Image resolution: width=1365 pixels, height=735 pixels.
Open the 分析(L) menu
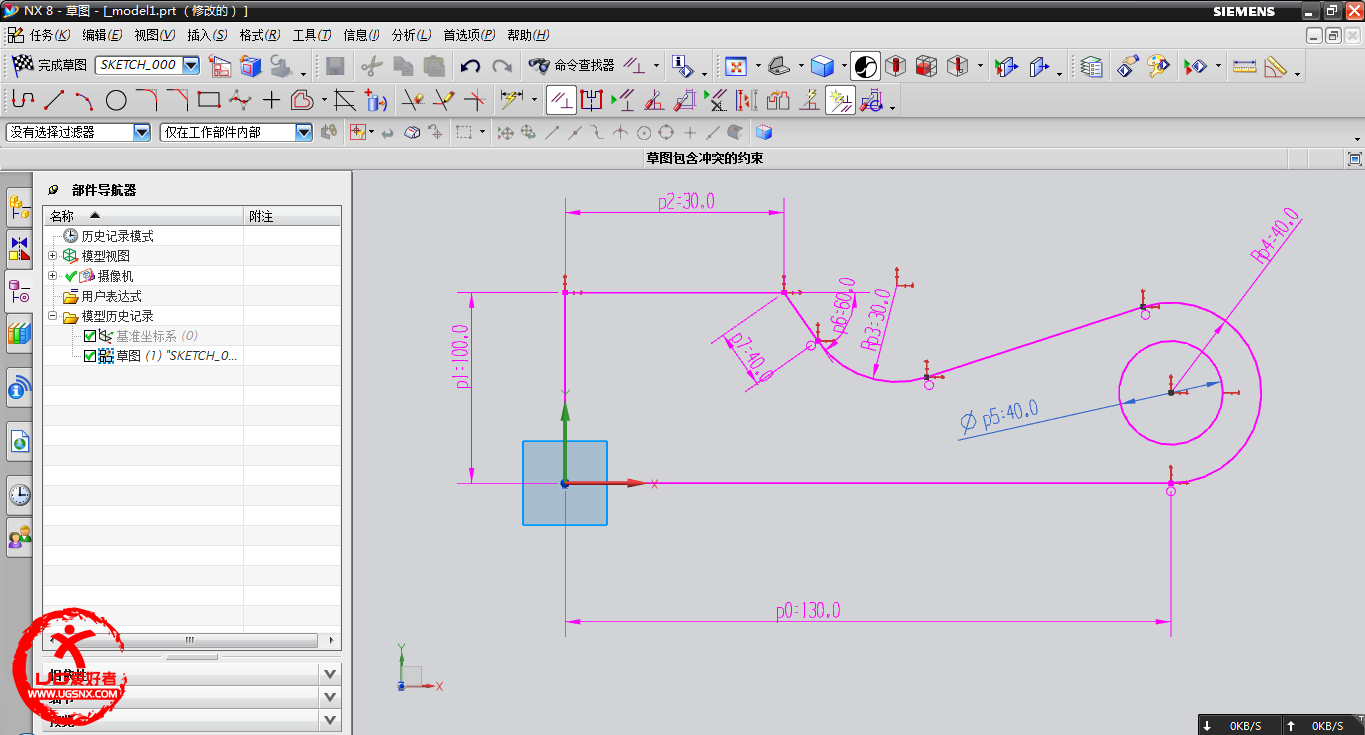tap(412, 35)
